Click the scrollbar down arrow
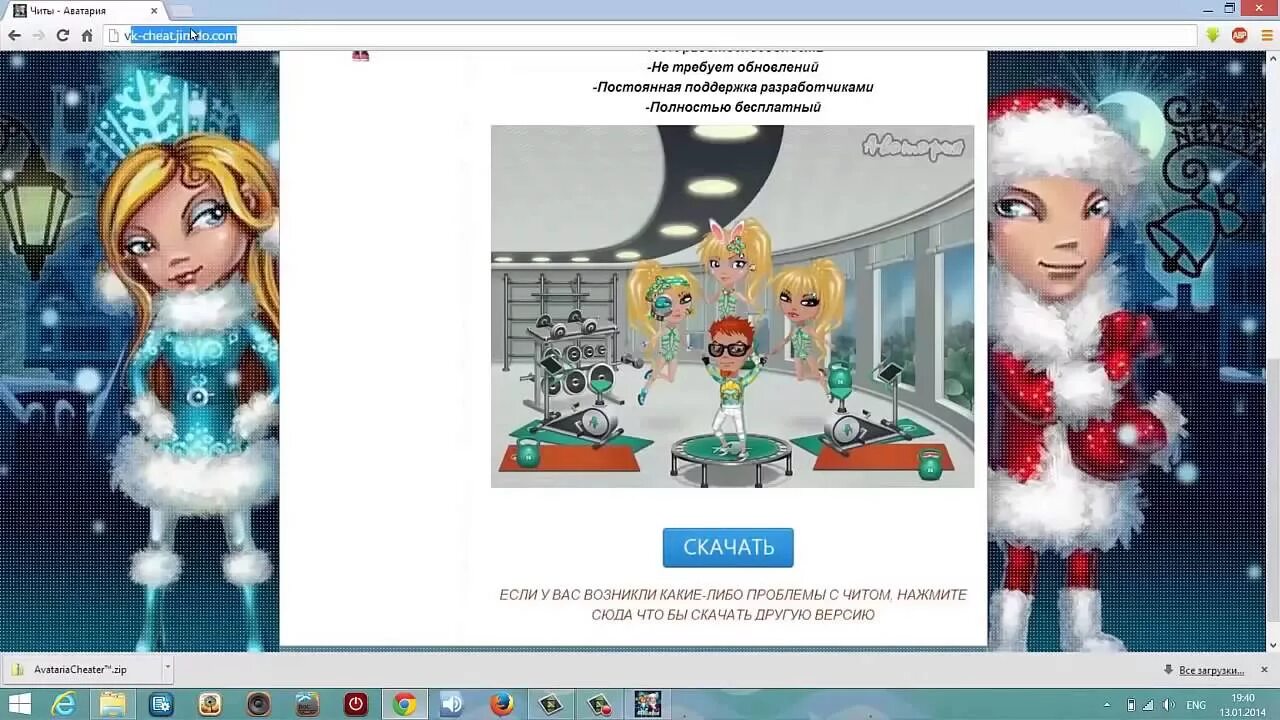This screenshot has width=1280, height=720. click(x=1272, y=645)
